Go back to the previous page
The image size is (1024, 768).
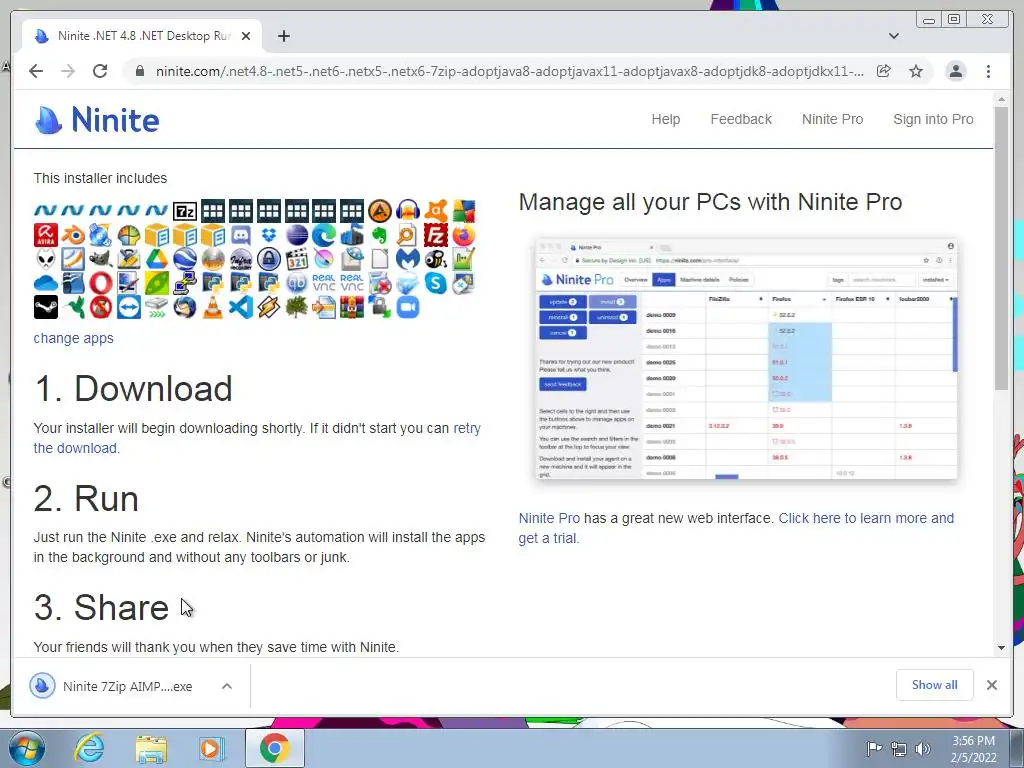(x=36, y=71)
